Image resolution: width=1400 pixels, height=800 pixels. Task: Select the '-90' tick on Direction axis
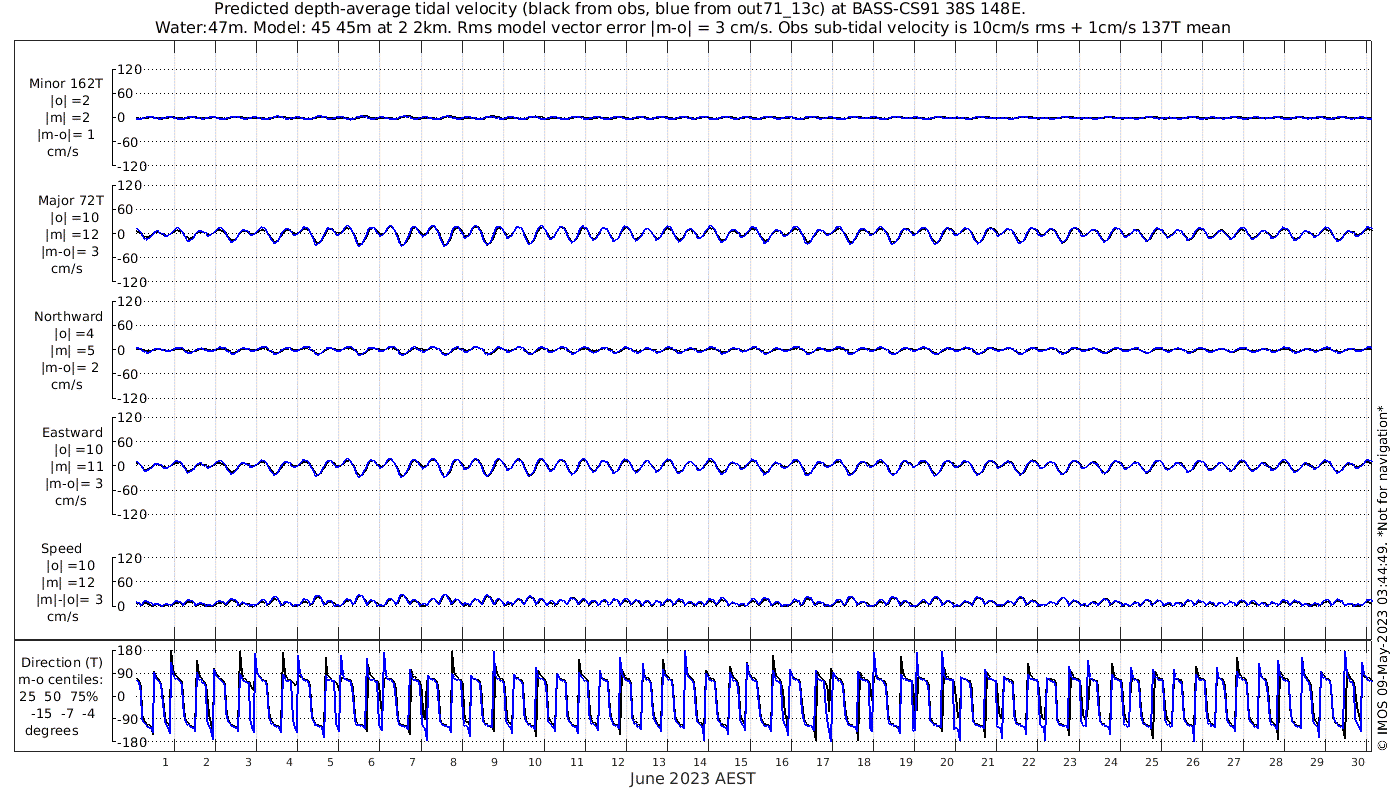(x=126, y=720)
